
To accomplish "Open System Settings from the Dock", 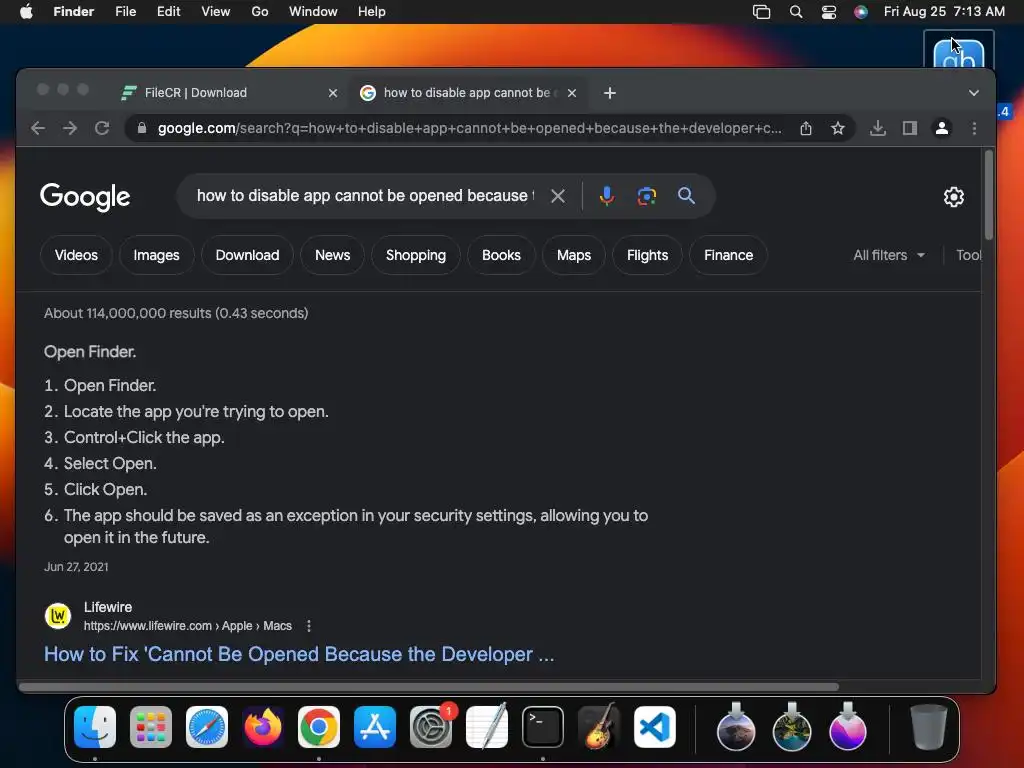I will [431, 727].
